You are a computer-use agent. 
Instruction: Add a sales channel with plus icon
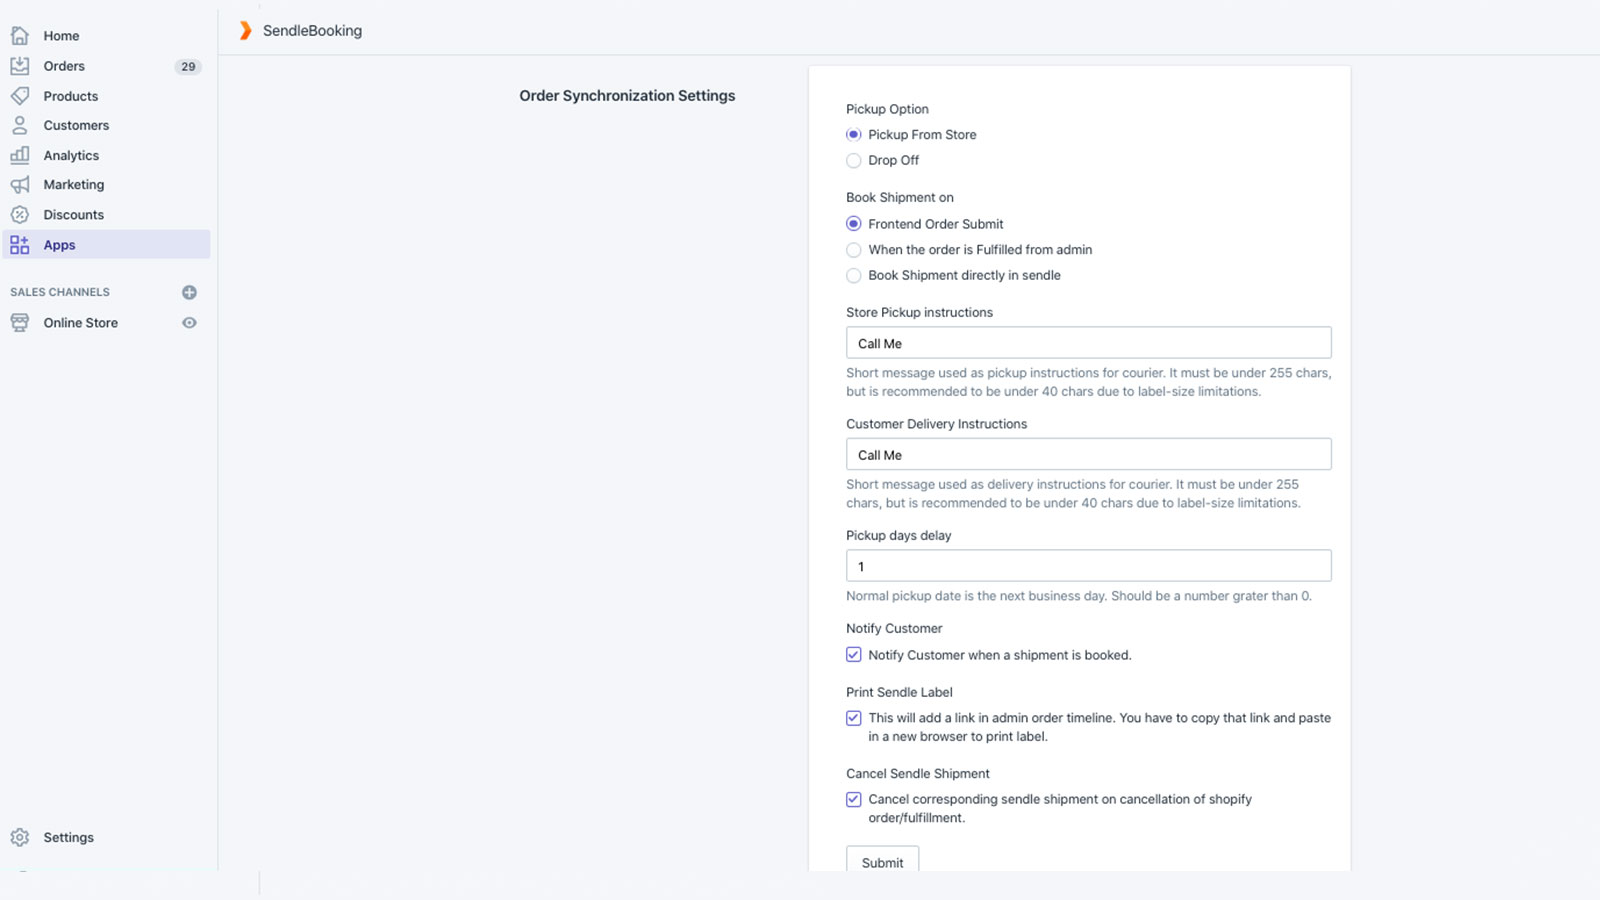(189, 292)
